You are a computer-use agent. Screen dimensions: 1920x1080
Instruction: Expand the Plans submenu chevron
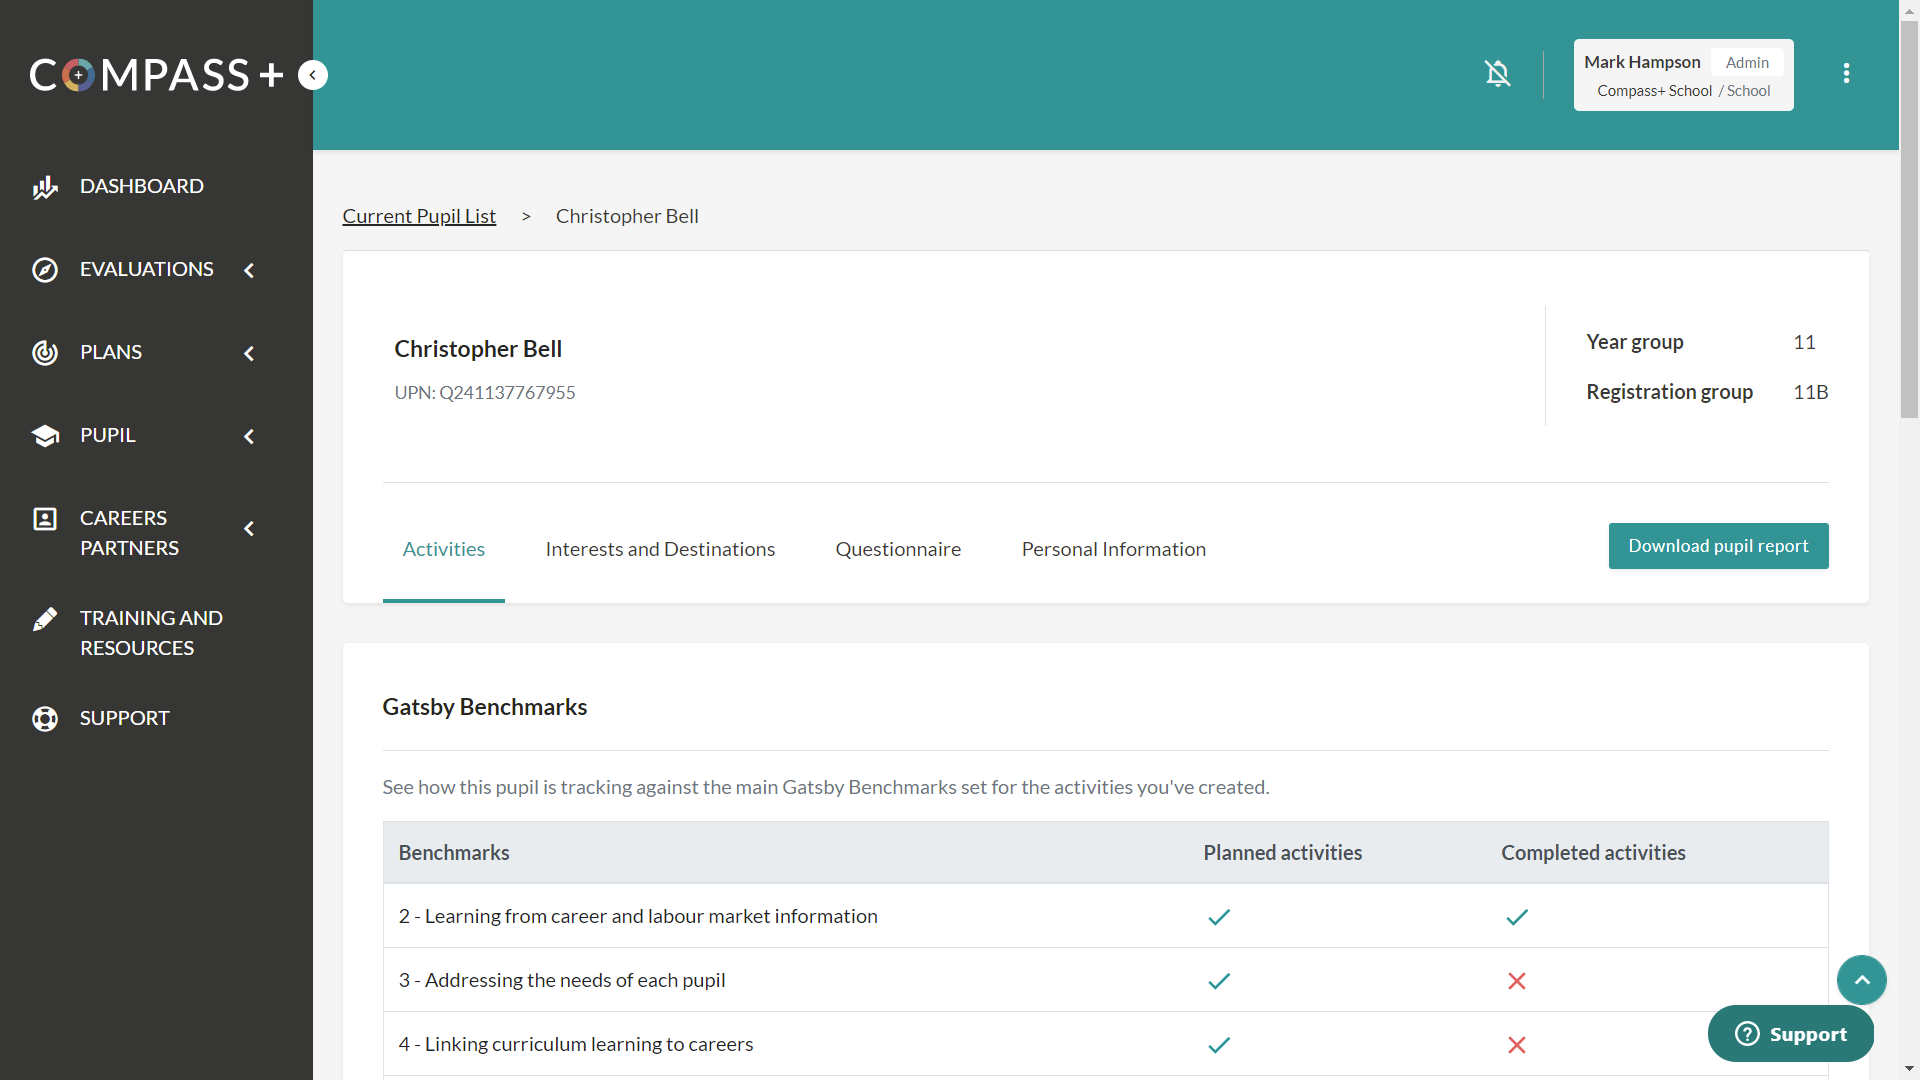tap(249, 353)
